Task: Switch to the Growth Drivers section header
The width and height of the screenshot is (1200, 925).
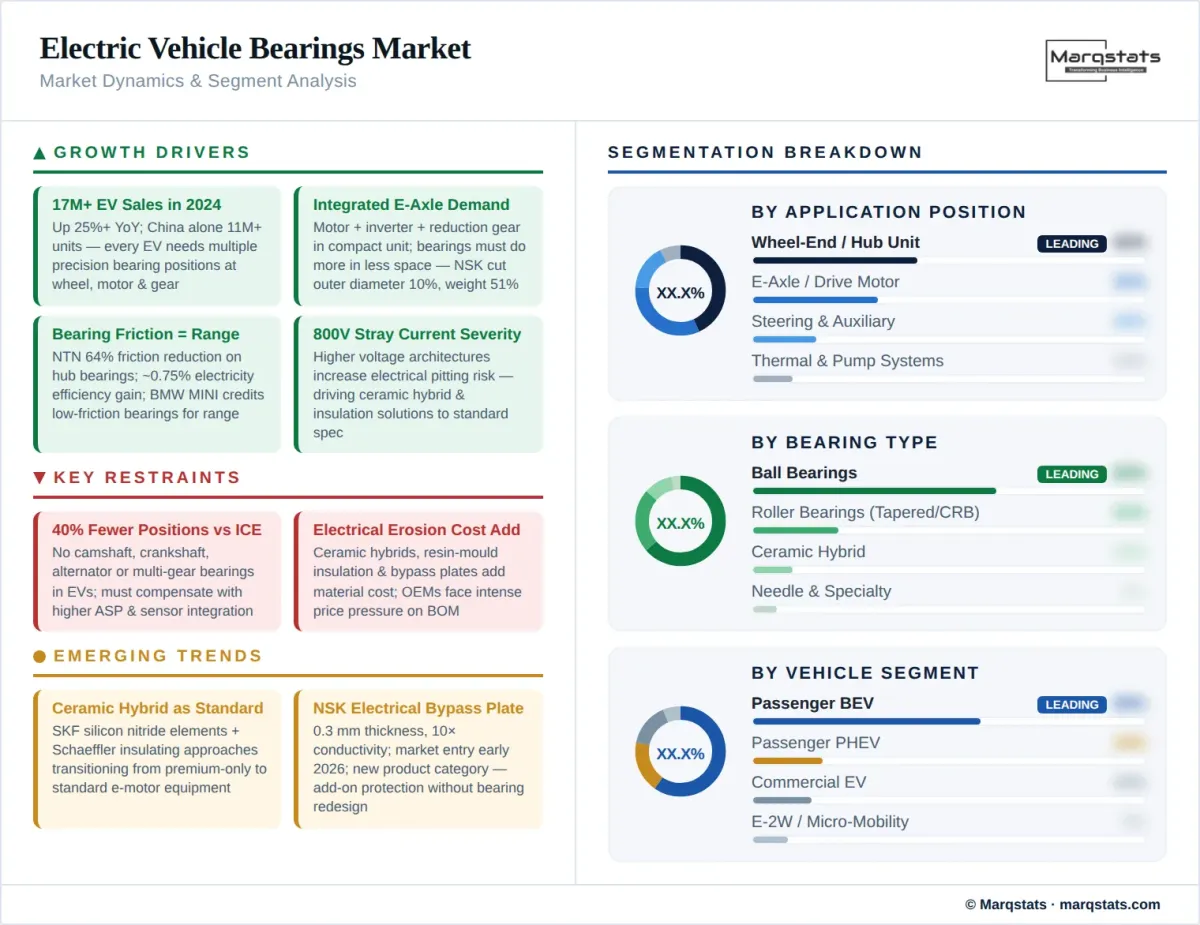Action: [x=152, y=152]
